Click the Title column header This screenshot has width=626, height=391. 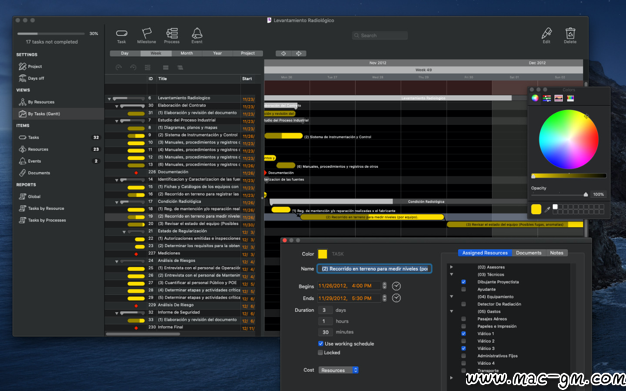coord(162,79)
